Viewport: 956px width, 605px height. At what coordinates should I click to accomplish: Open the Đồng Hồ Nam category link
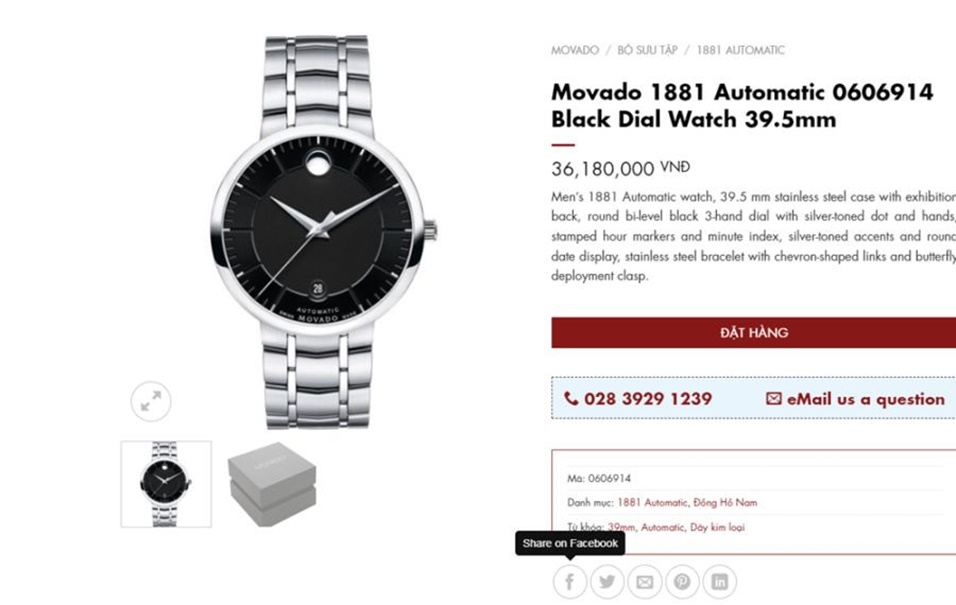tap(726, 503)
